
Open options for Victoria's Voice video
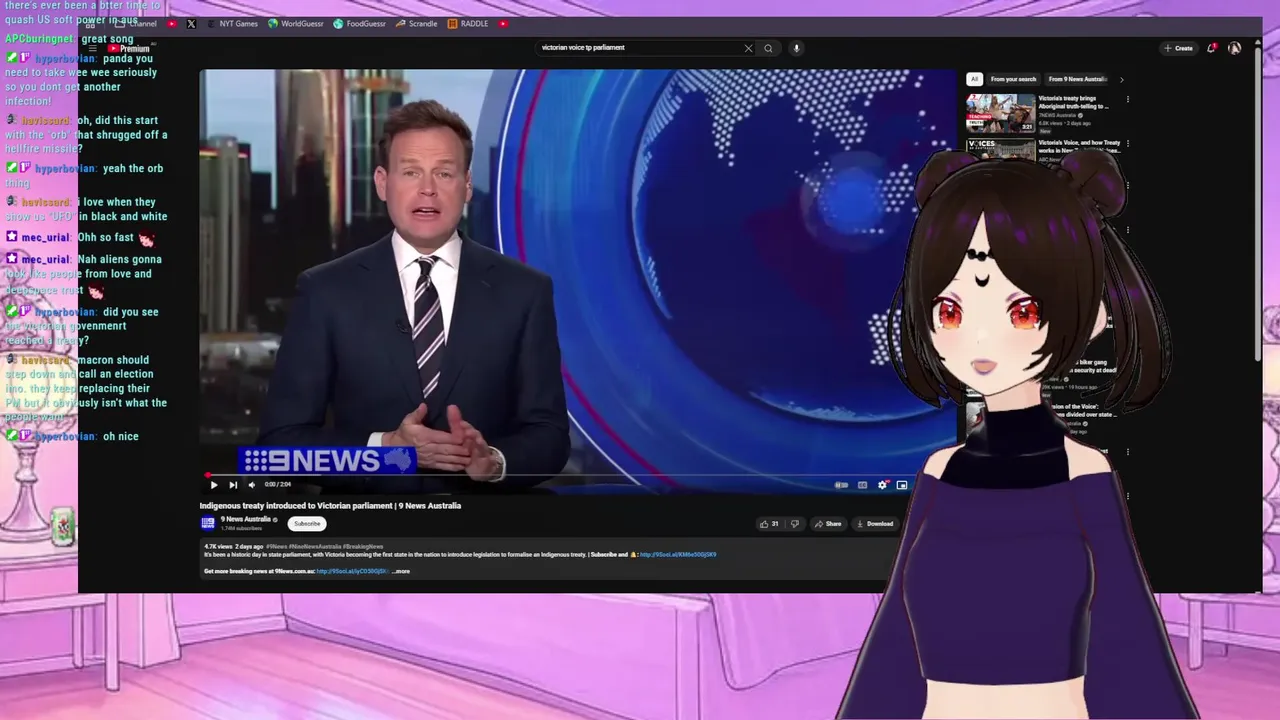(1128, 143)
